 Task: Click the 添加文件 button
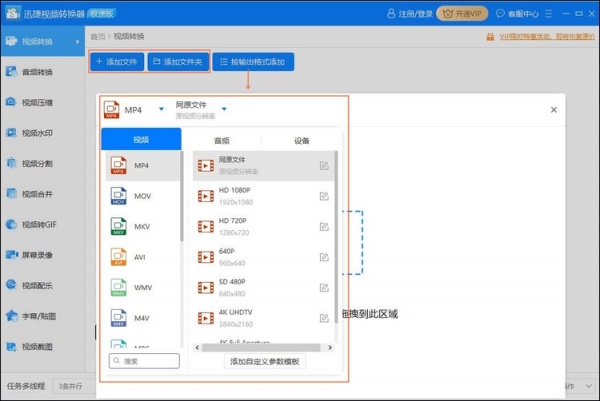(117, 62)
